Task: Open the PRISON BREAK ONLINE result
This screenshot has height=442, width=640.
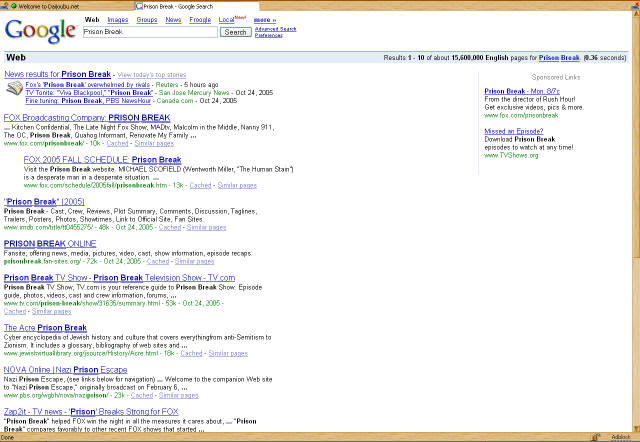Action: (50, 244)
